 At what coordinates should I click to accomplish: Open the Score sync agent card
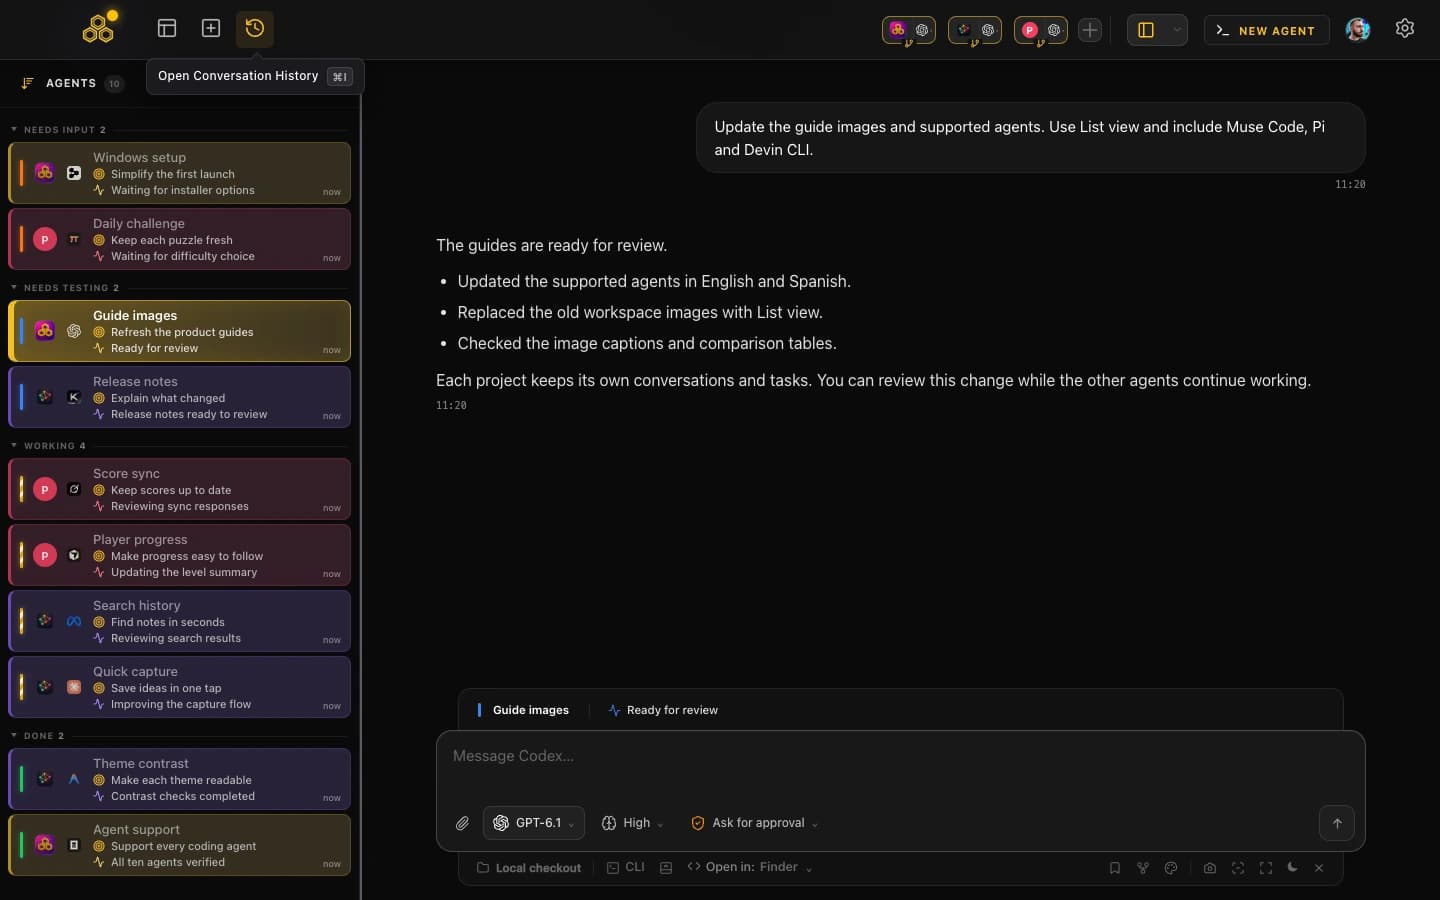point(180,489)
